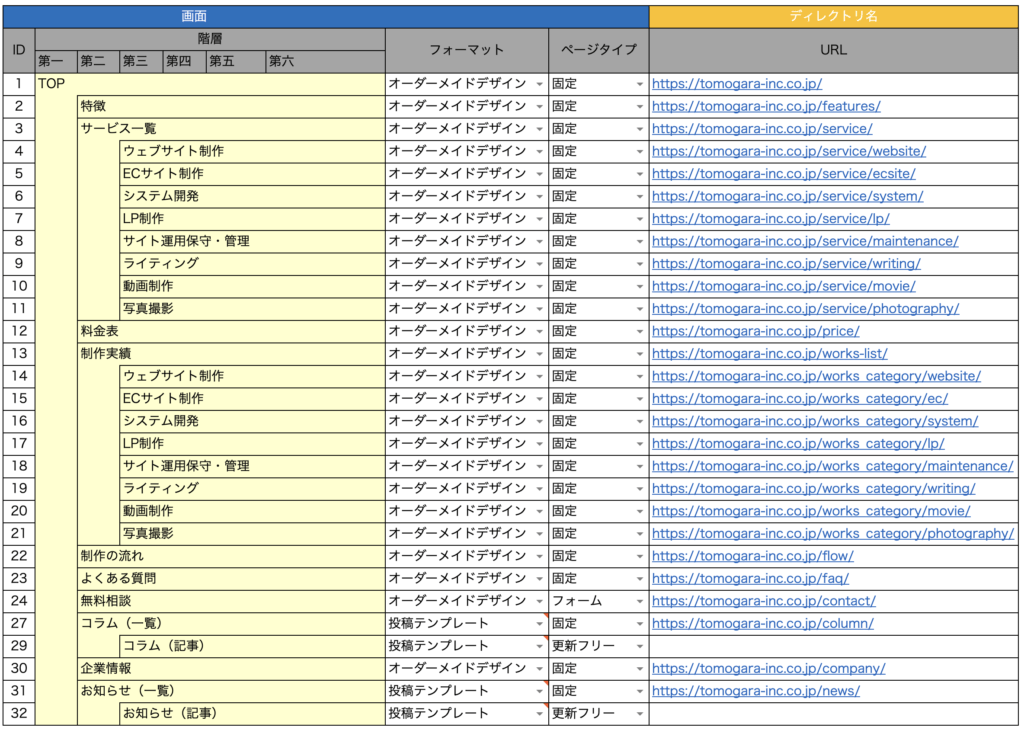Select the ディレクトリ名 header cell
The width and height of the screenshot is (1024, 730).
pos(833,16)
